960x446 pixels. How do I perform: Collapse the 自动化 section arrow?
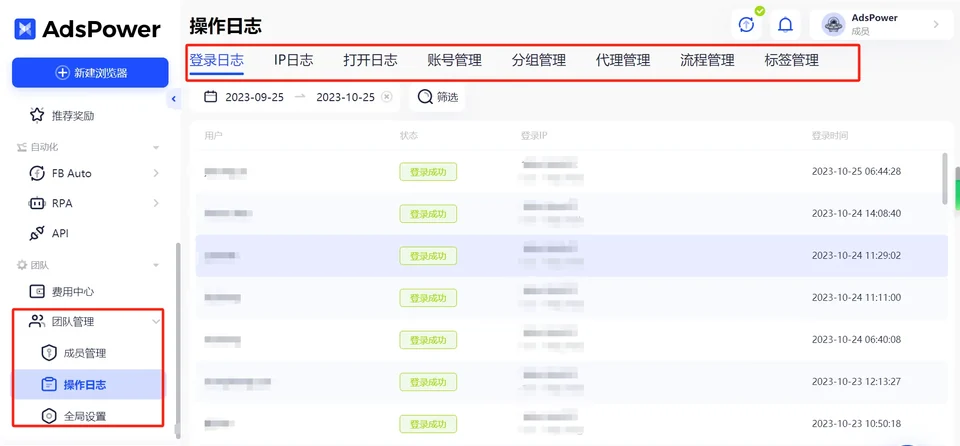(156, 148)
